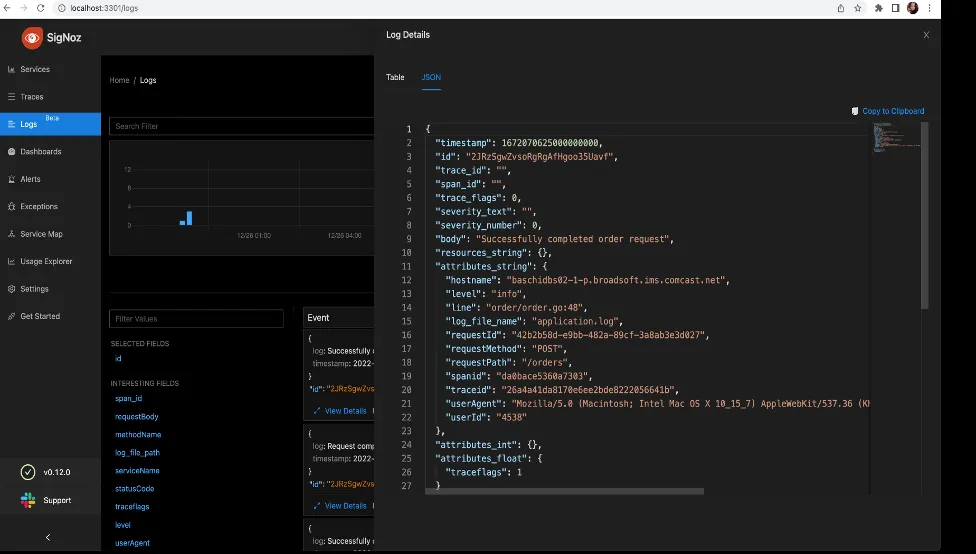Open Settings from the sidebar

pyautogui.click(x=34, y=289)
